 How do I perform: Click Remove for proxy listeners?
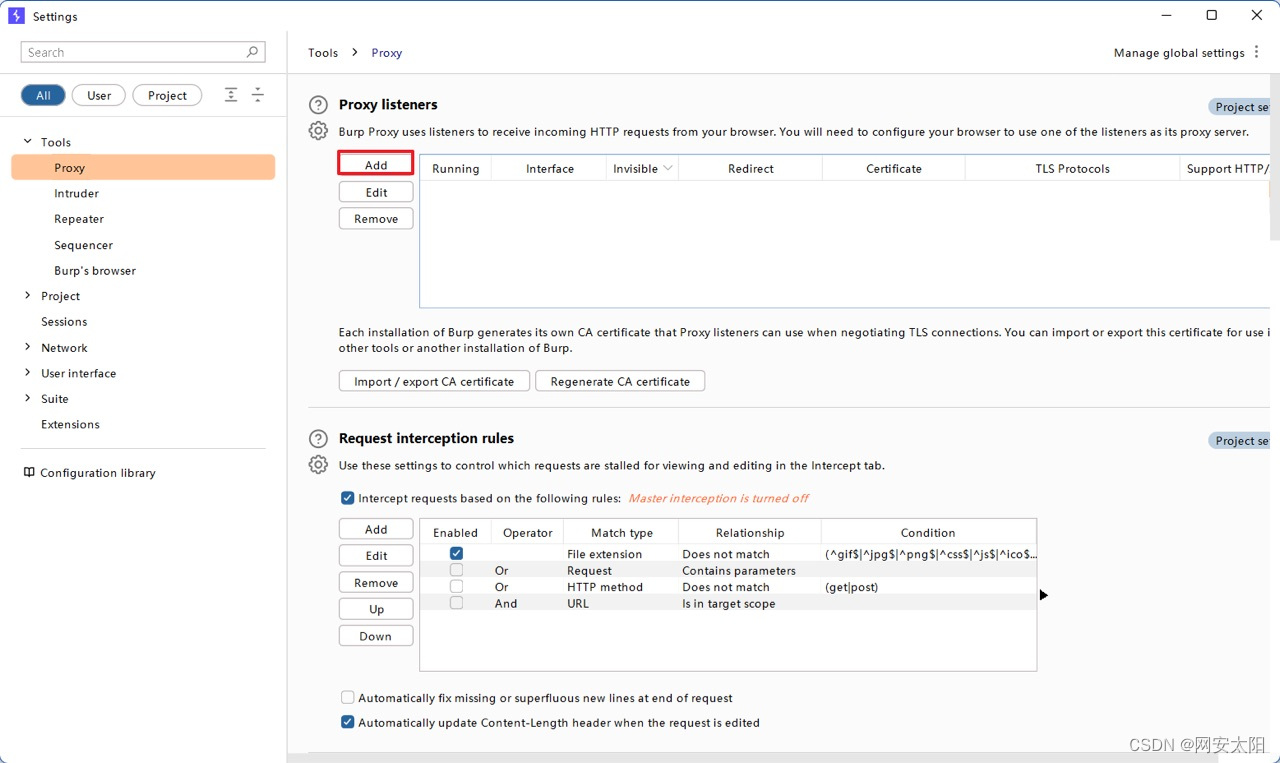376,219
